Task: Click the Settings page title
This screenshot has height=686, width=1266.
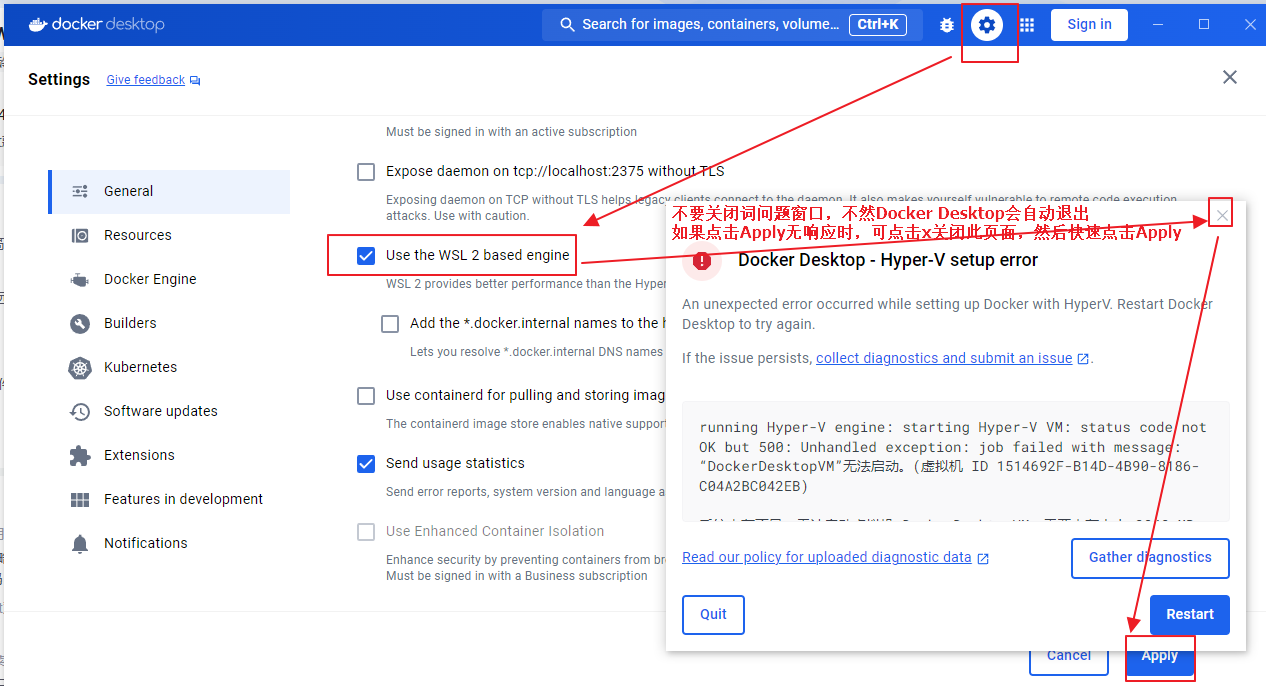Action: (59, 79)
